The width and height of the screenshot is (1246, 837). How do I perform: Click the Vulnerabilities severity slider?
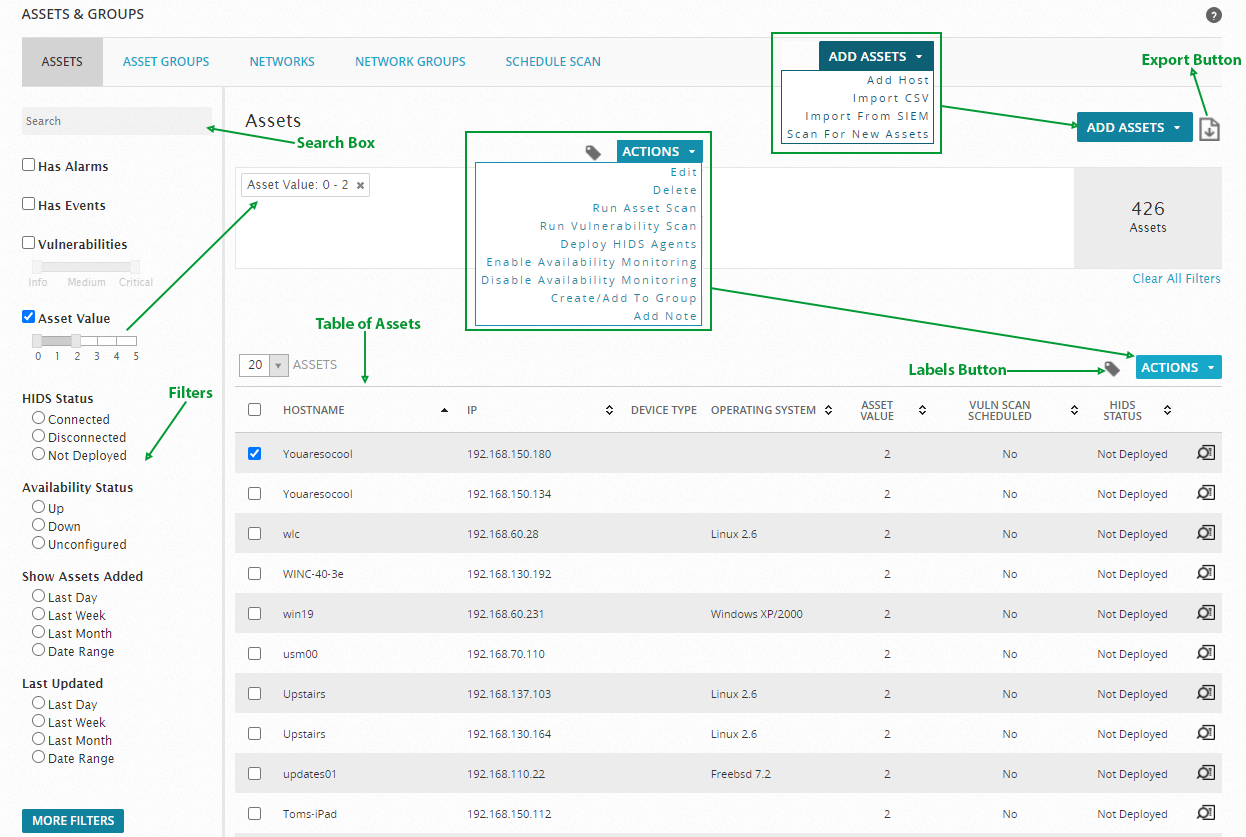[x=86, y=266]
